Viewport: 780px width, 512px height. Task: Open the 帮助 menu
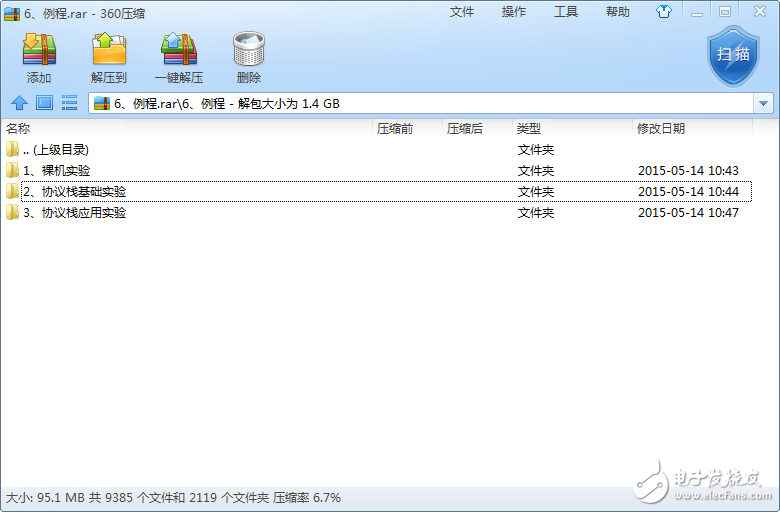coord(617,12)
